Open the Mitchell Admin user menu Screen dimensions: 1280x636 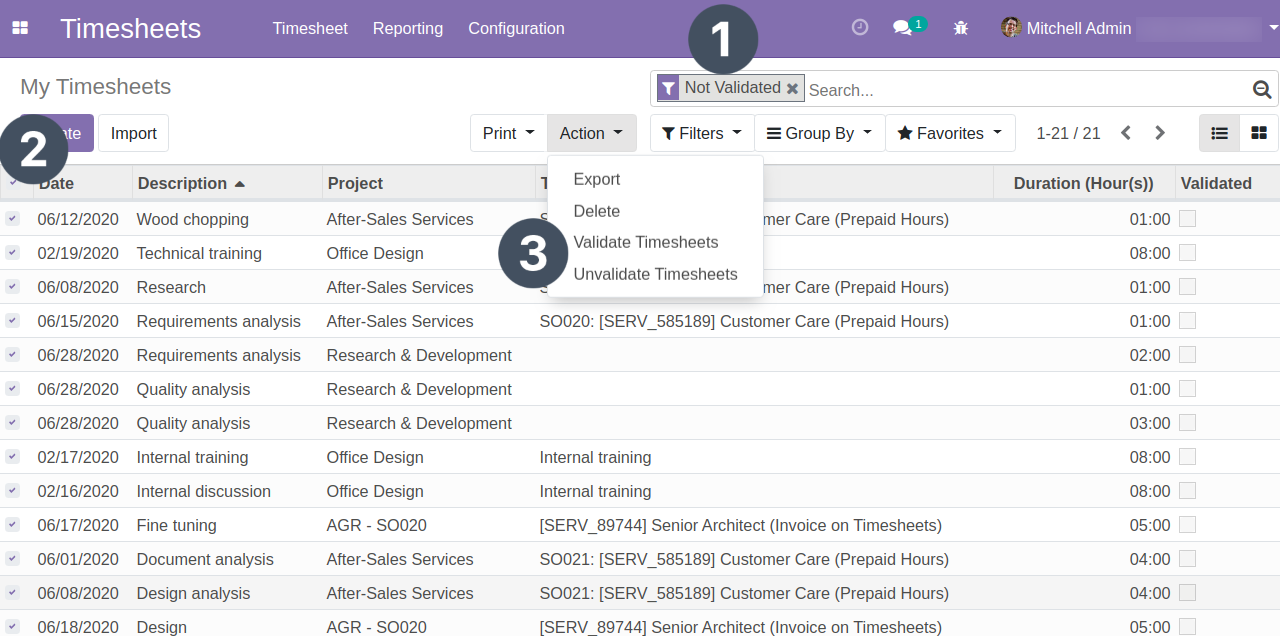coord(1140,28)
